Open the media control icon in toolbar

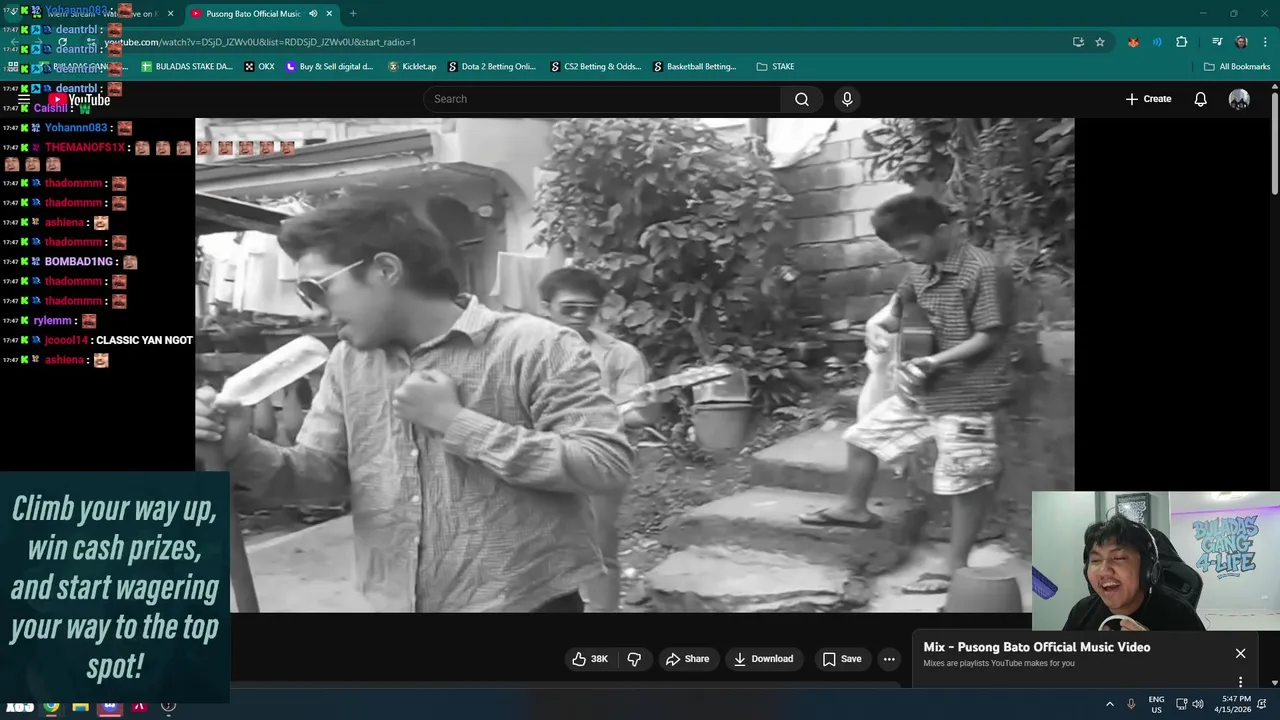[x=1217, y=42]
